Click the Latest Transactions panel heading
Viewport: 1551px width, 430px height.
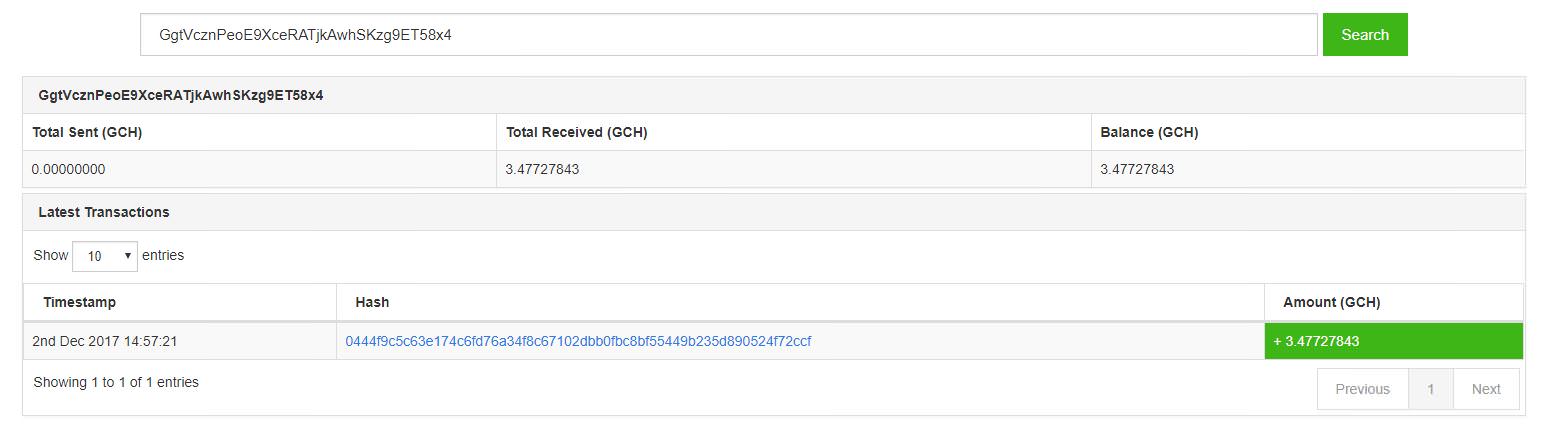104,212
